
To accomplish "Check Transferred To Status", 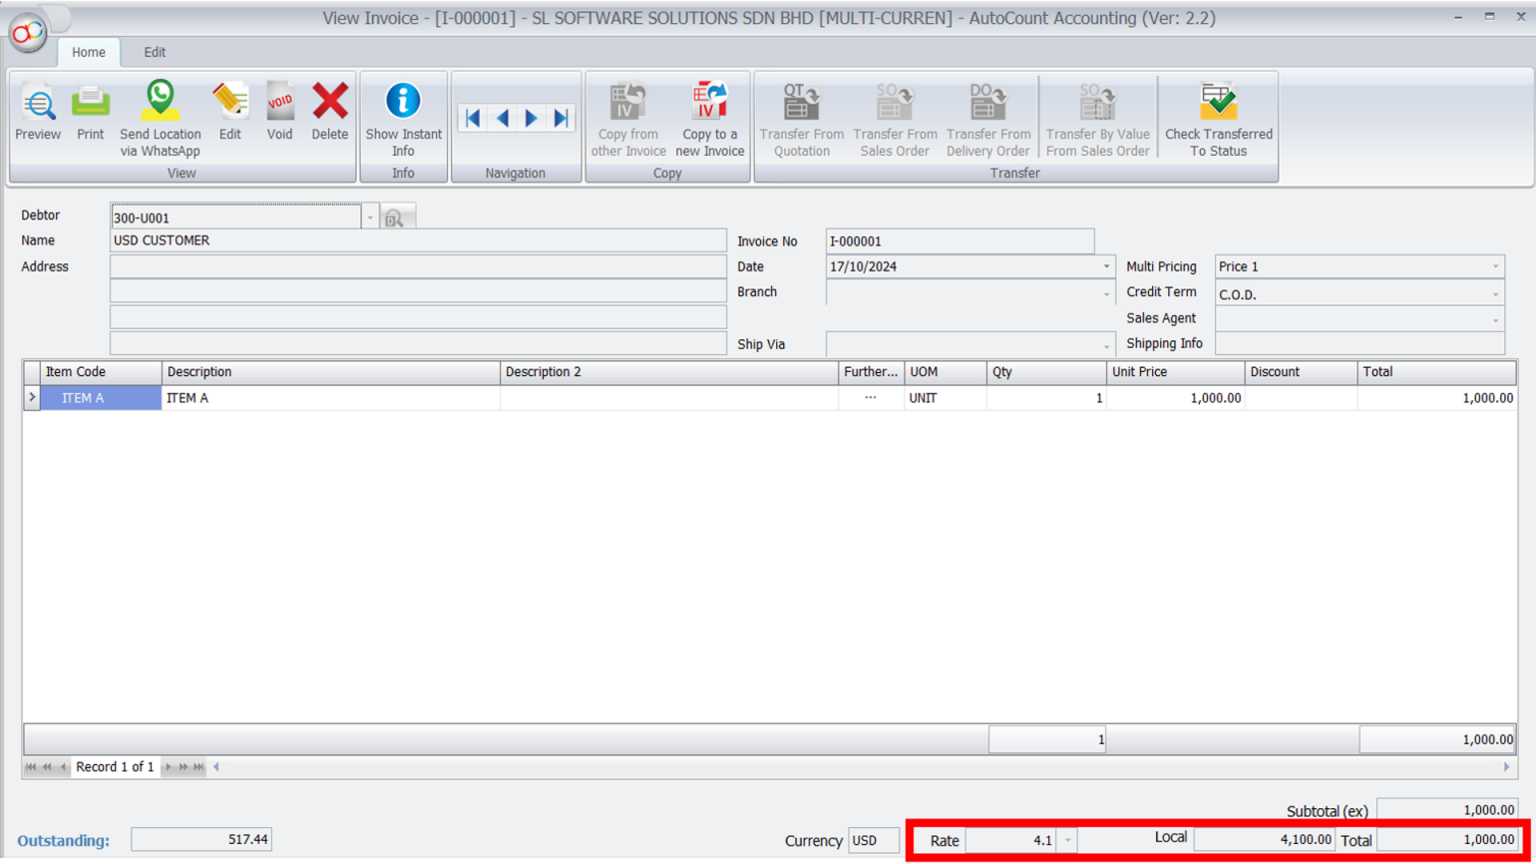I will (1218, 119).
